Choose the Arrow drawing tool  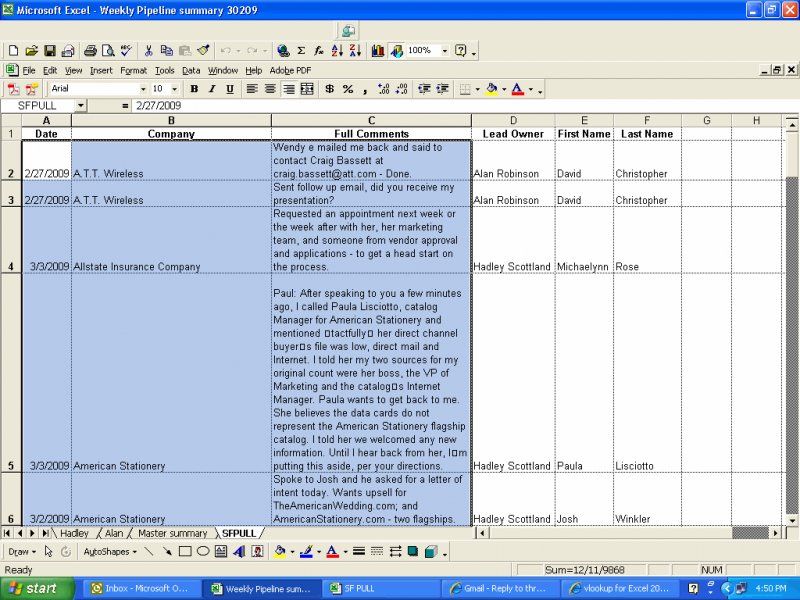pyautogui.click(x=167, y=552)
